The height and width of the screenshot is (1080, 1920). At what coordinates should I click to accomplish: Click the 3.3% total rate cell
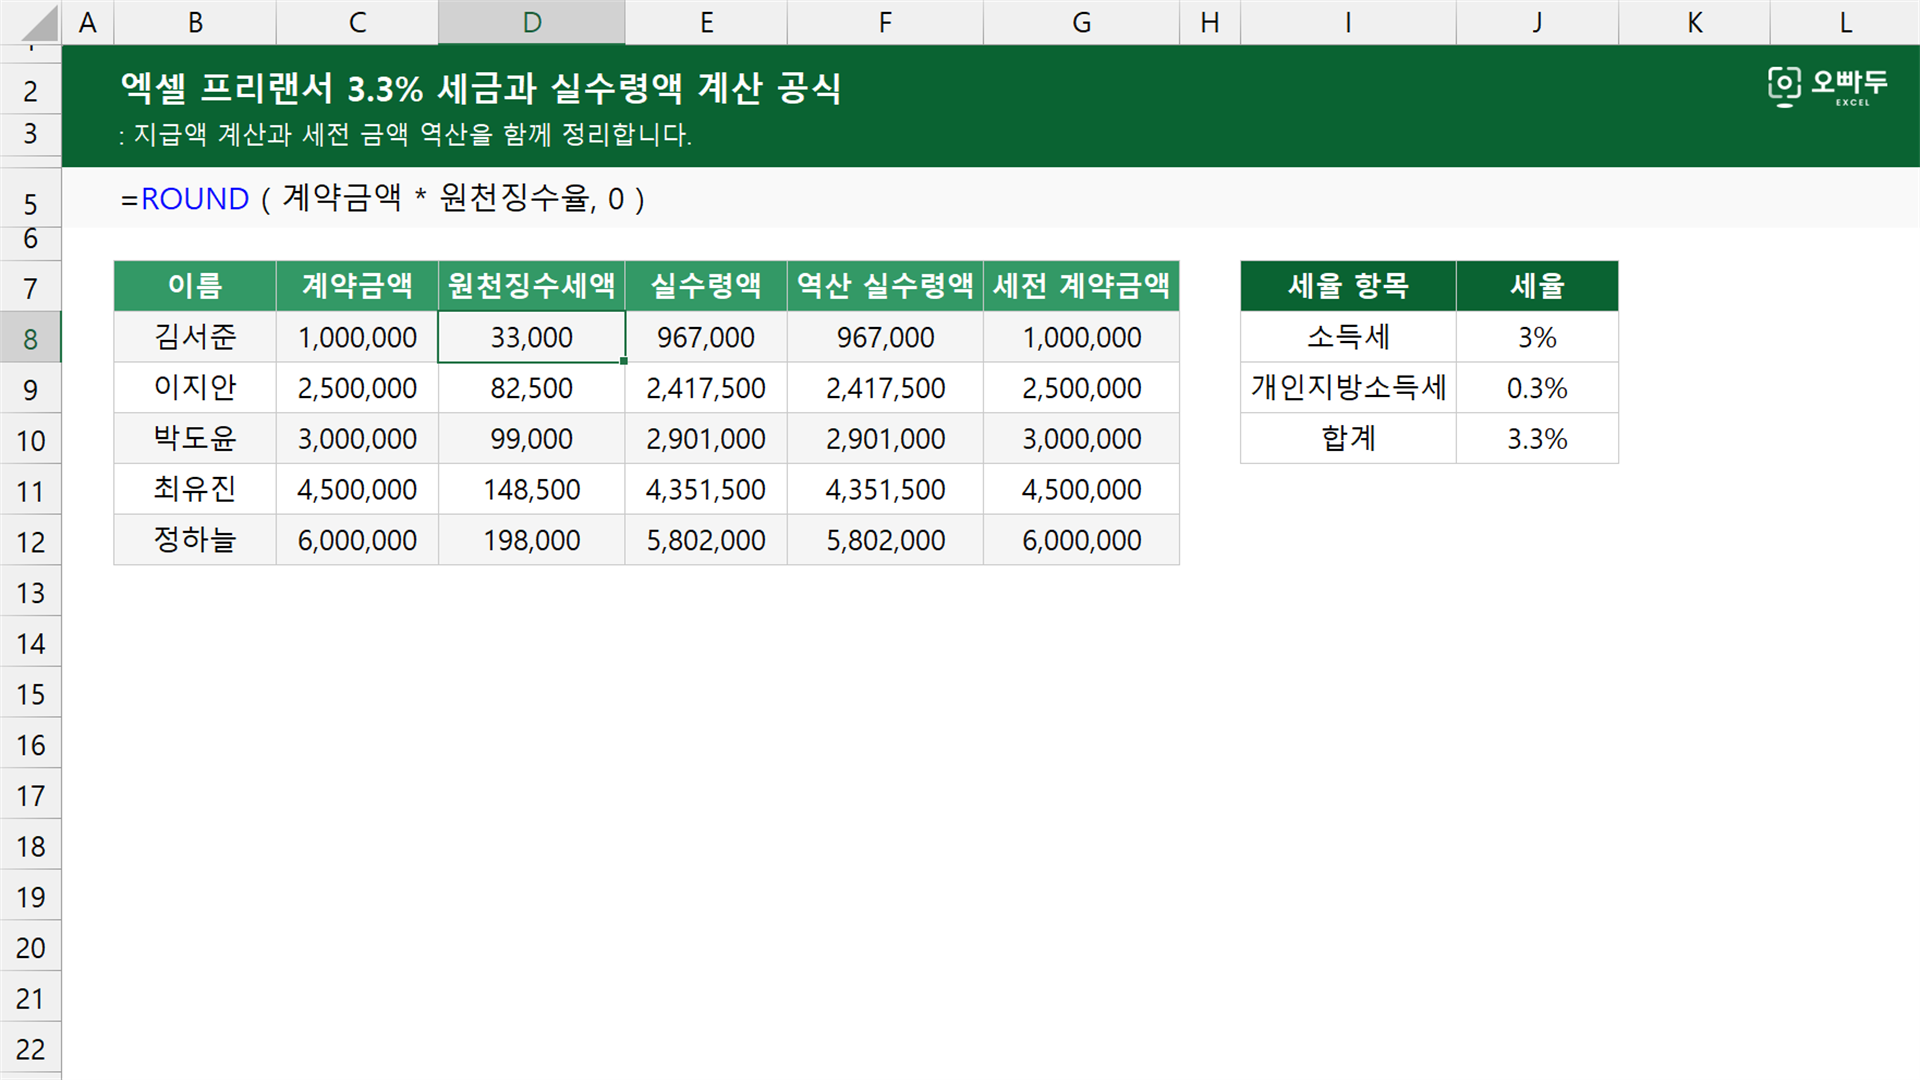(x=1537, y=438)
